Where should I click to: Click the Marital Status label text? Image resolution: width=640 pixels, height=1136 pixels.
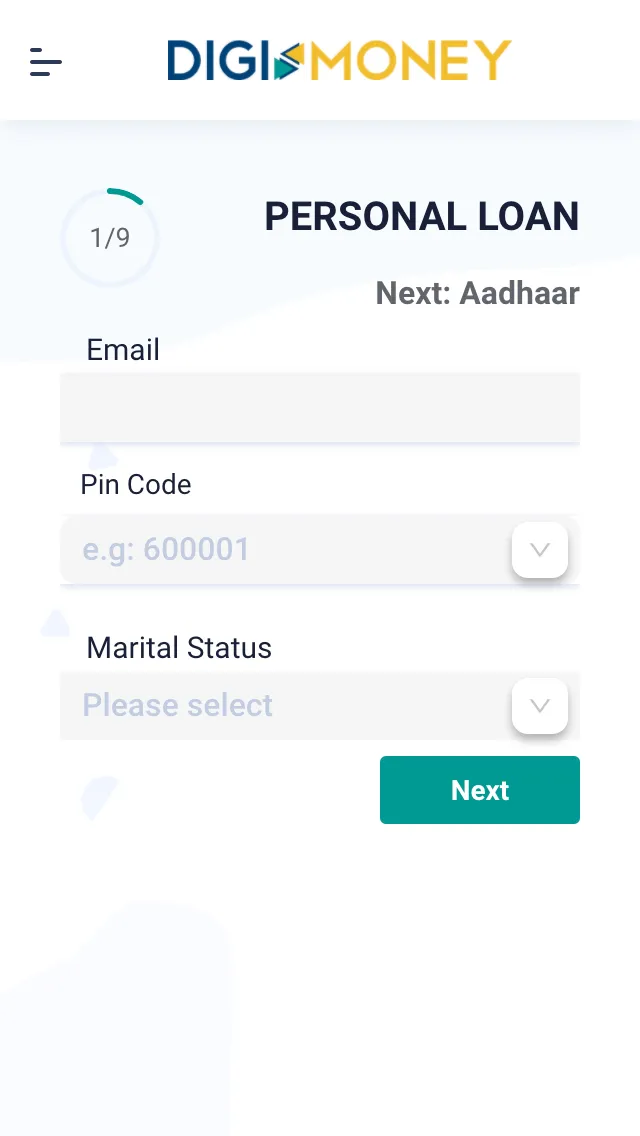pos(178,648)
